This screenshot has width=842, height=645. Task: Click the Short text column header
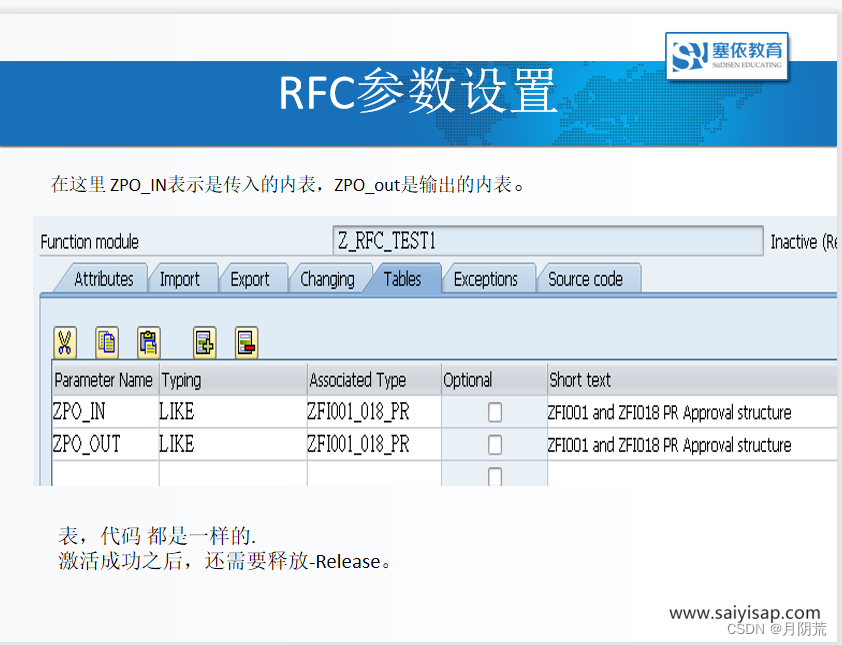coord(692,380)
